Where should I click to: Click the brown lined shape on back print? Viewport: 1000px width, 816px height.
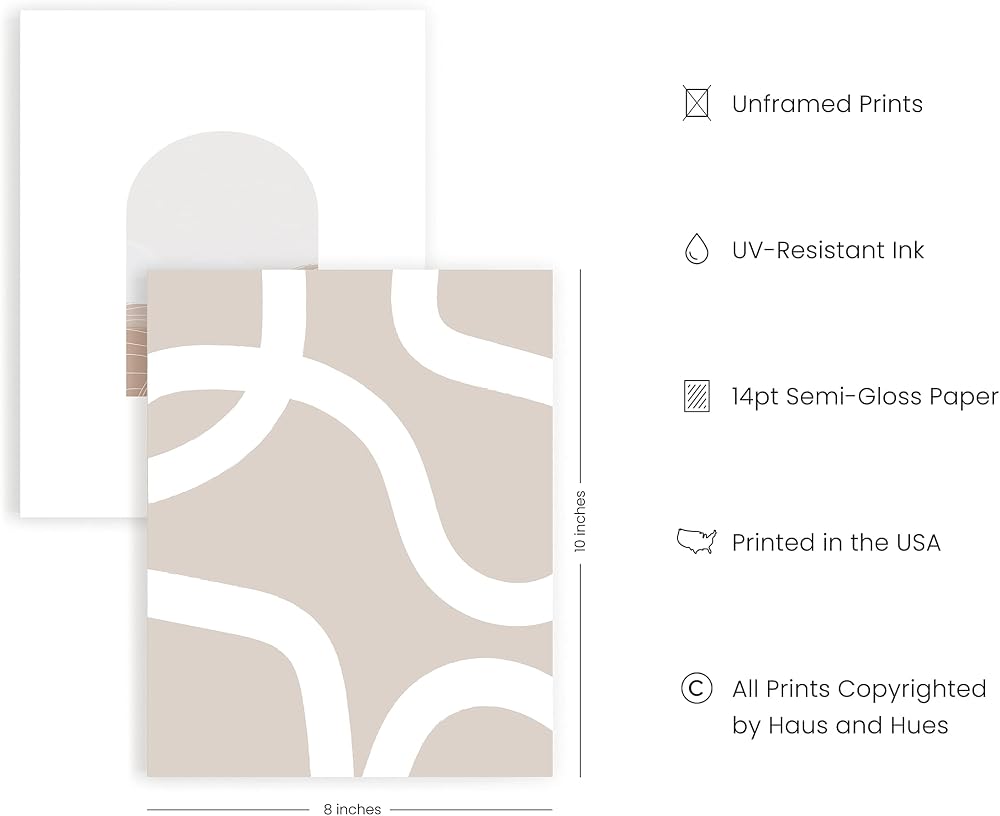coord(136,349)
